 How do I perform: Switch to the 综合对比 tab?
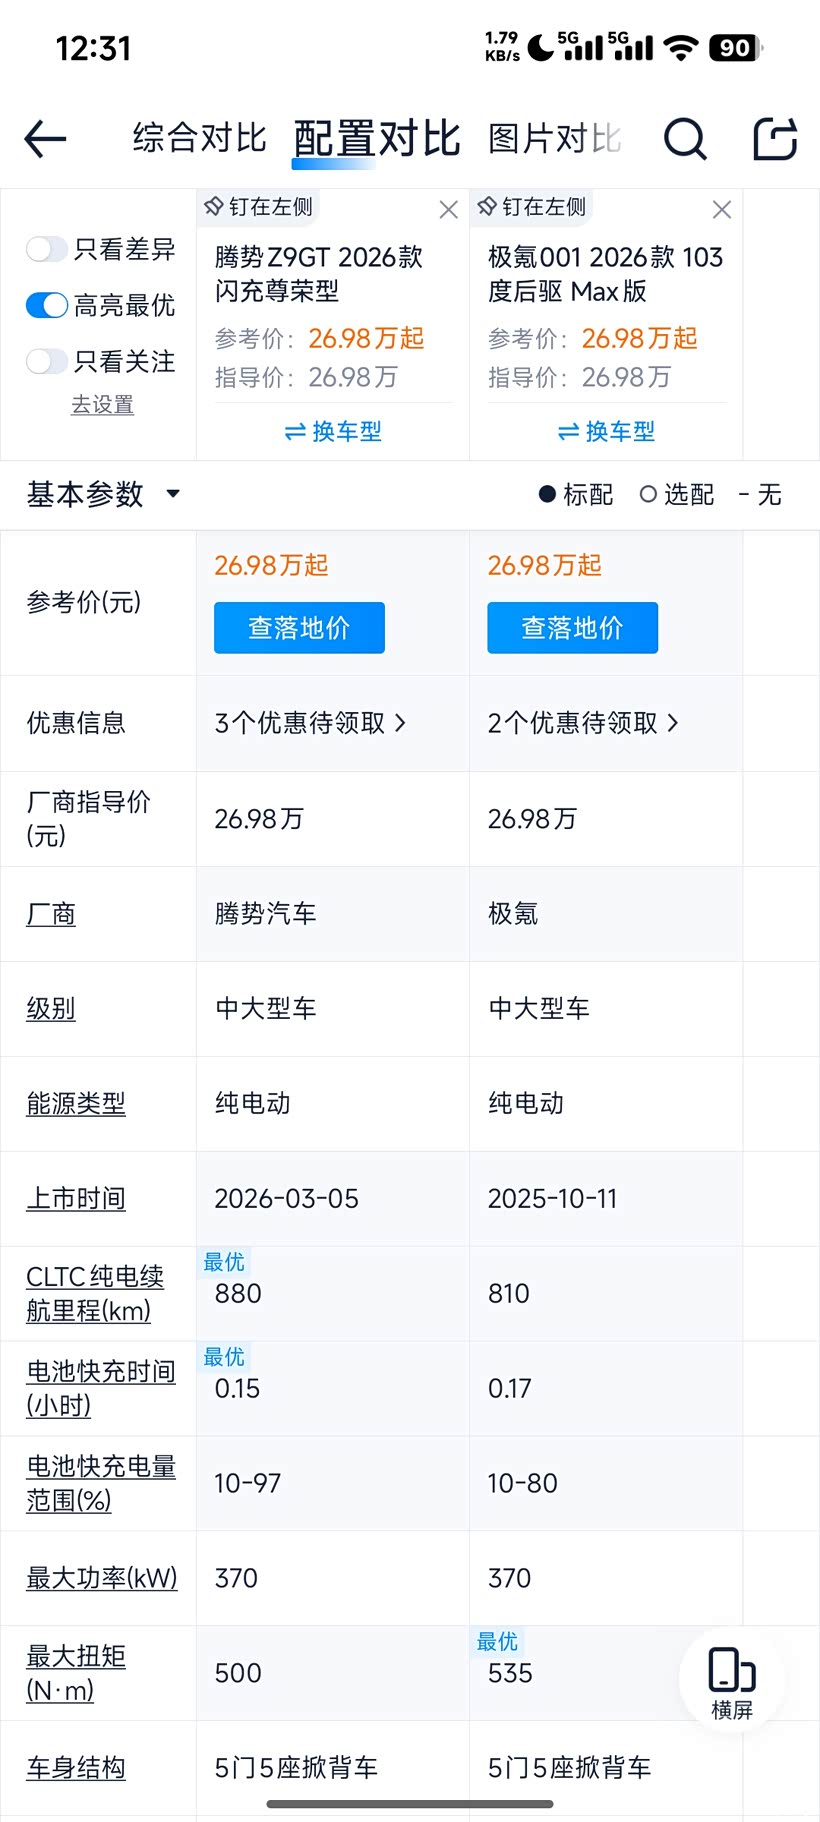click(200, 139)
